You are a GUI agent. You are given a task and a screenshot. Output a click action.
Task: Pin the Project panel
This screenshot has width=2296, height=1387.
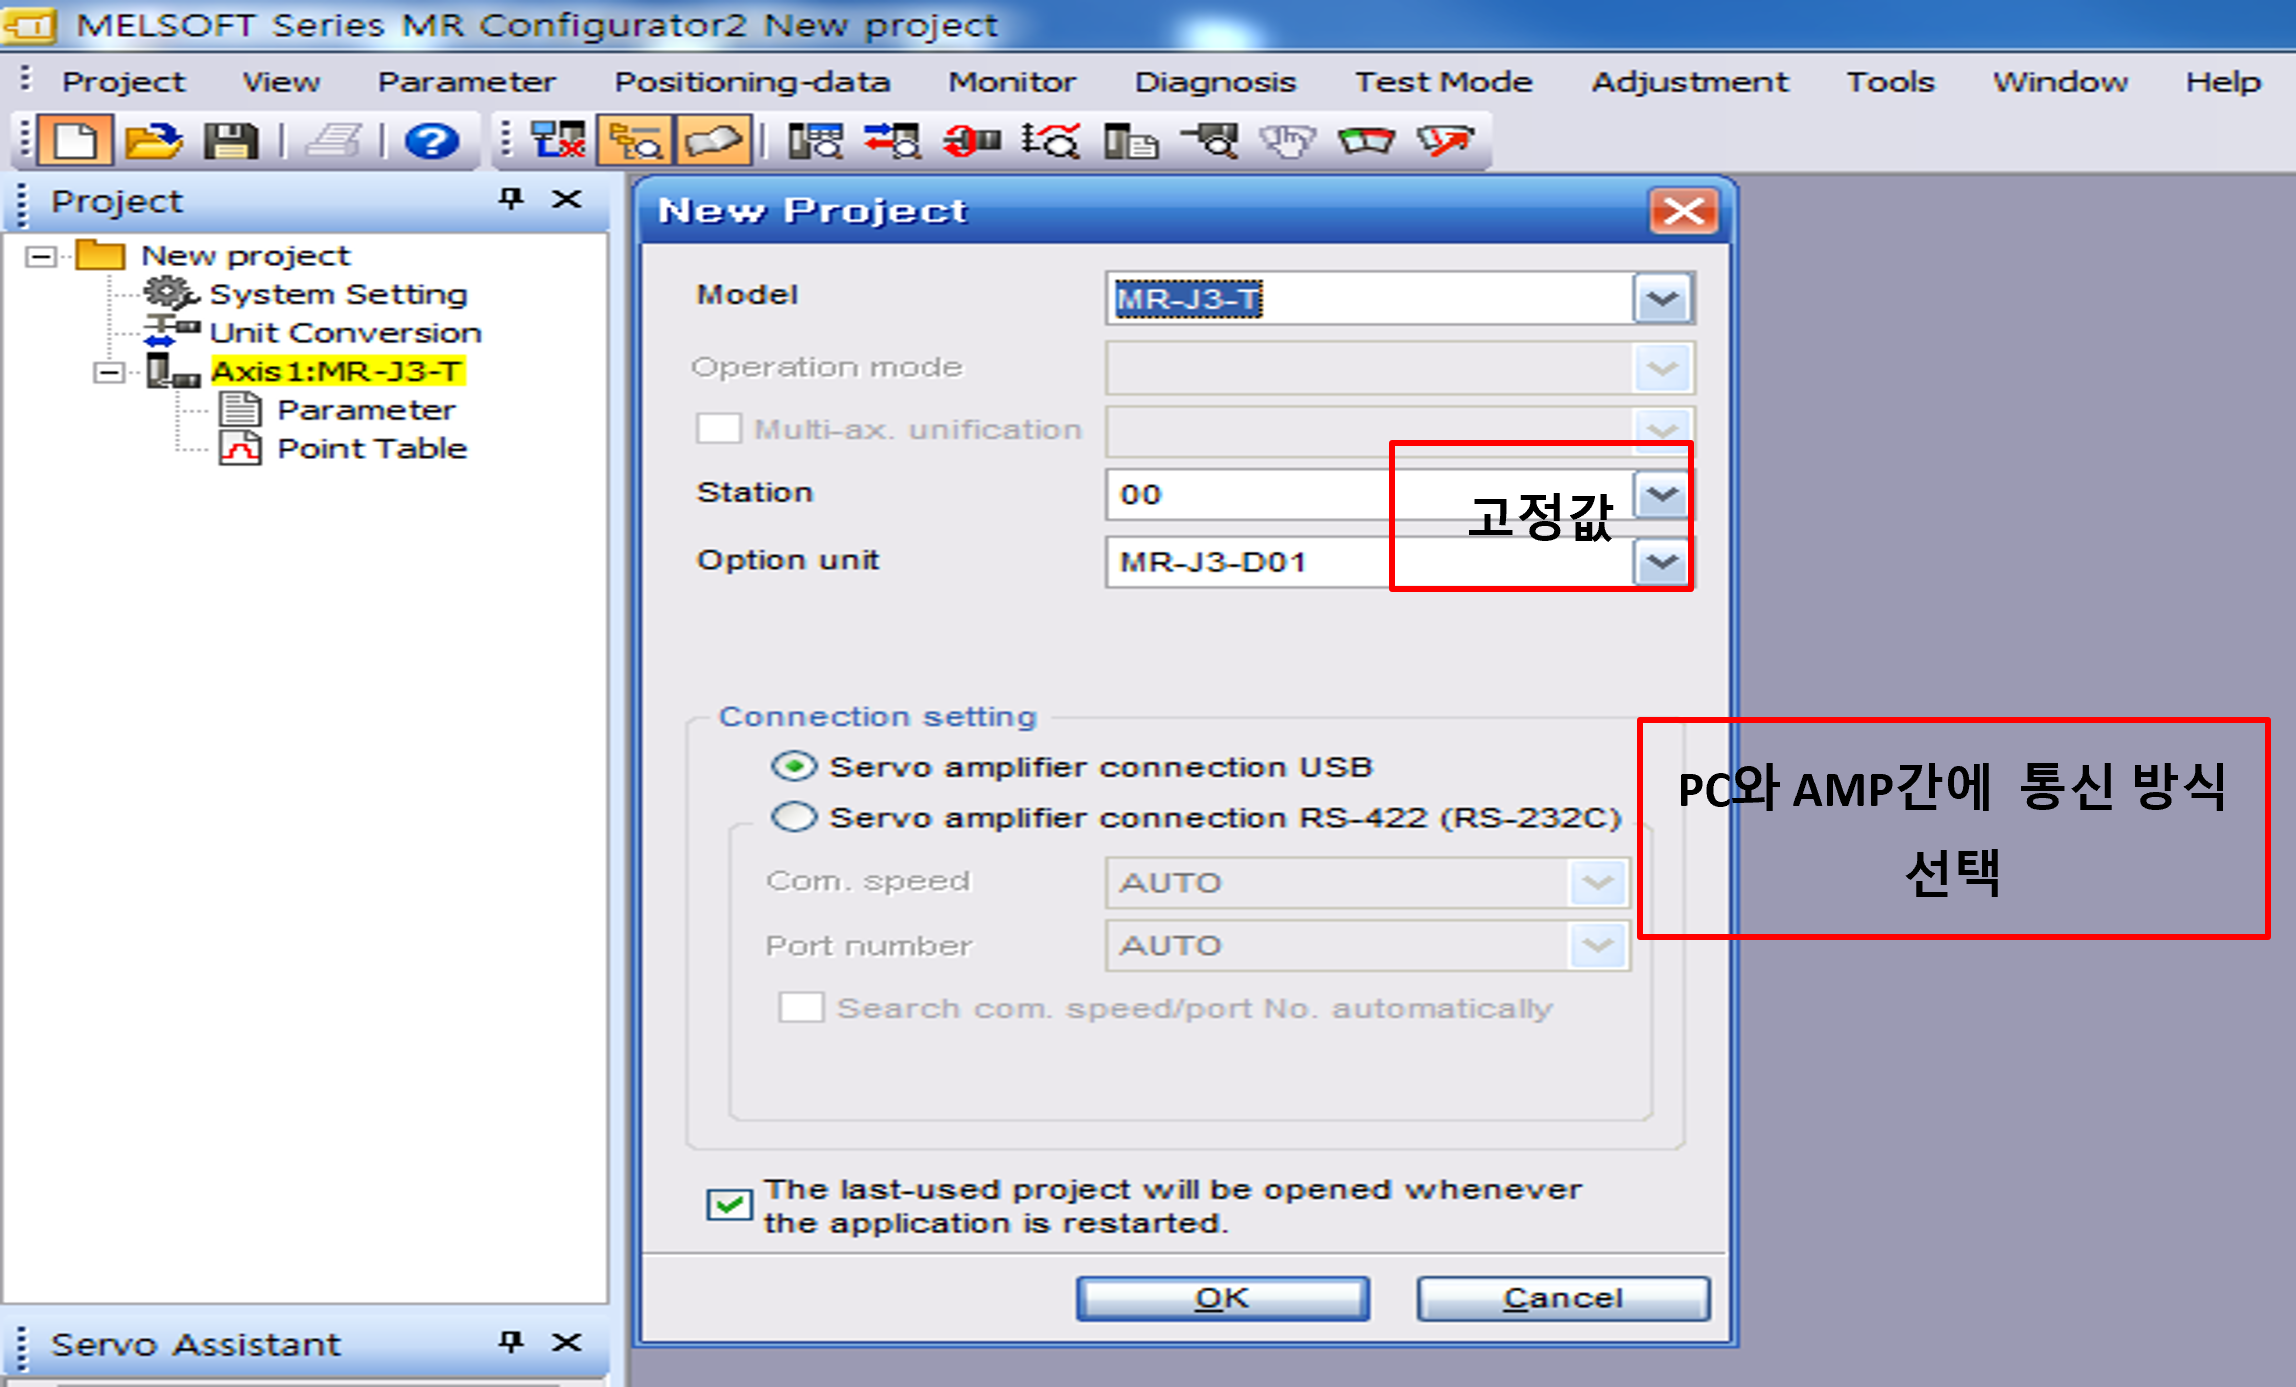511,198
